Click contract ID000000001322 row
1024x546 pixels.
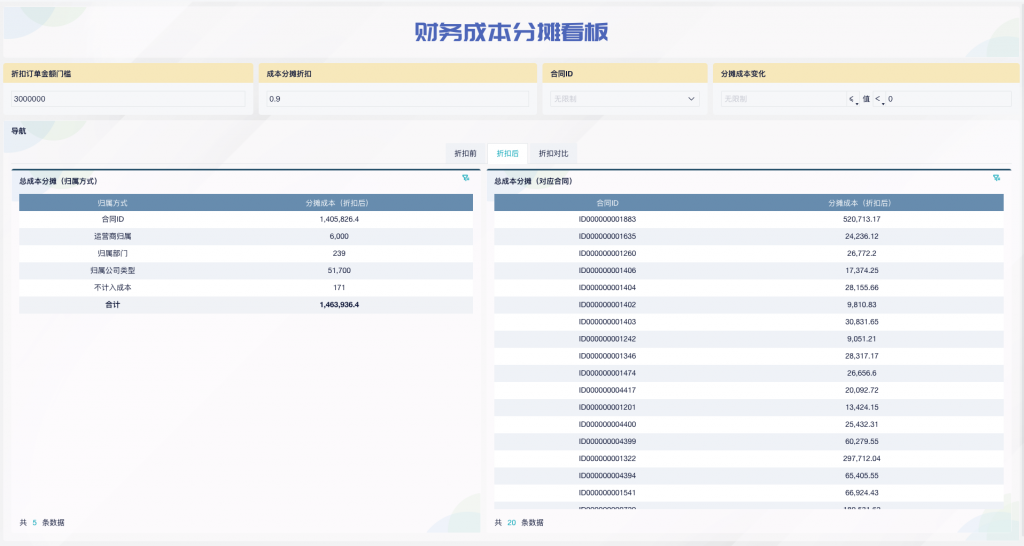click(607, 458)
